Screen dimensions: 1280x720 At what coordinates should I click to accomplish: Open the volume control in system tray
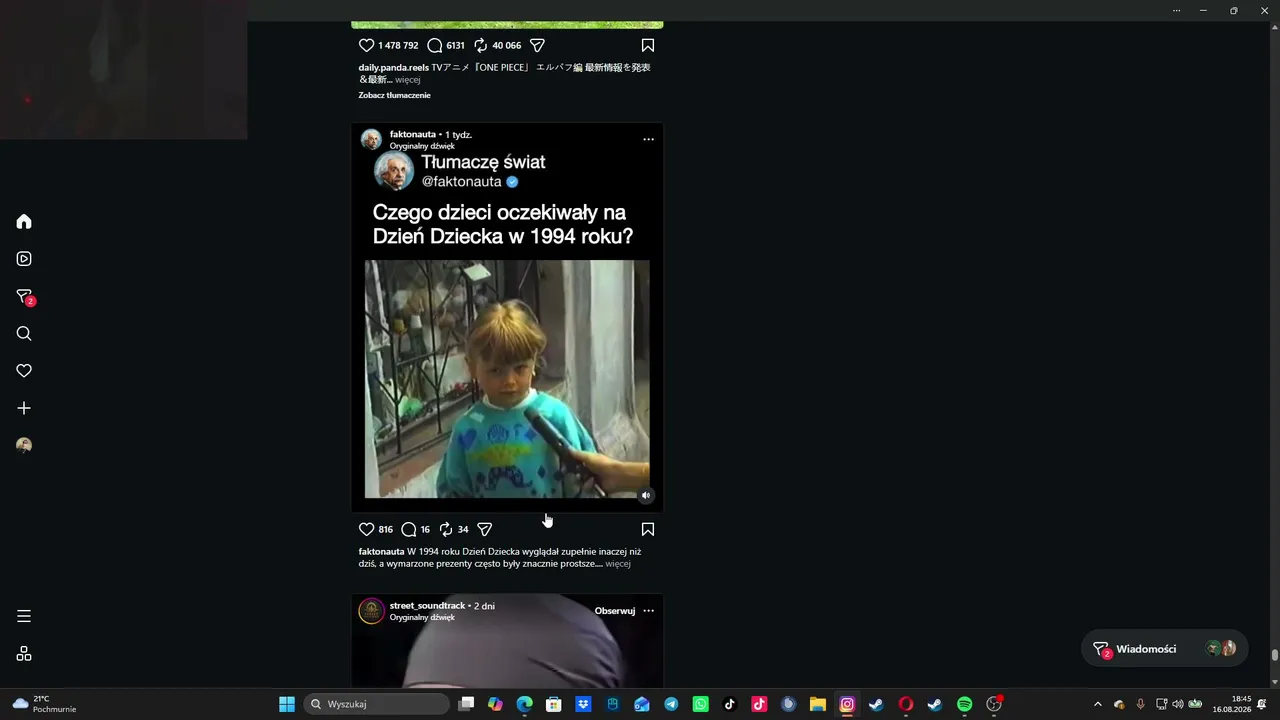pos(1177,704)
